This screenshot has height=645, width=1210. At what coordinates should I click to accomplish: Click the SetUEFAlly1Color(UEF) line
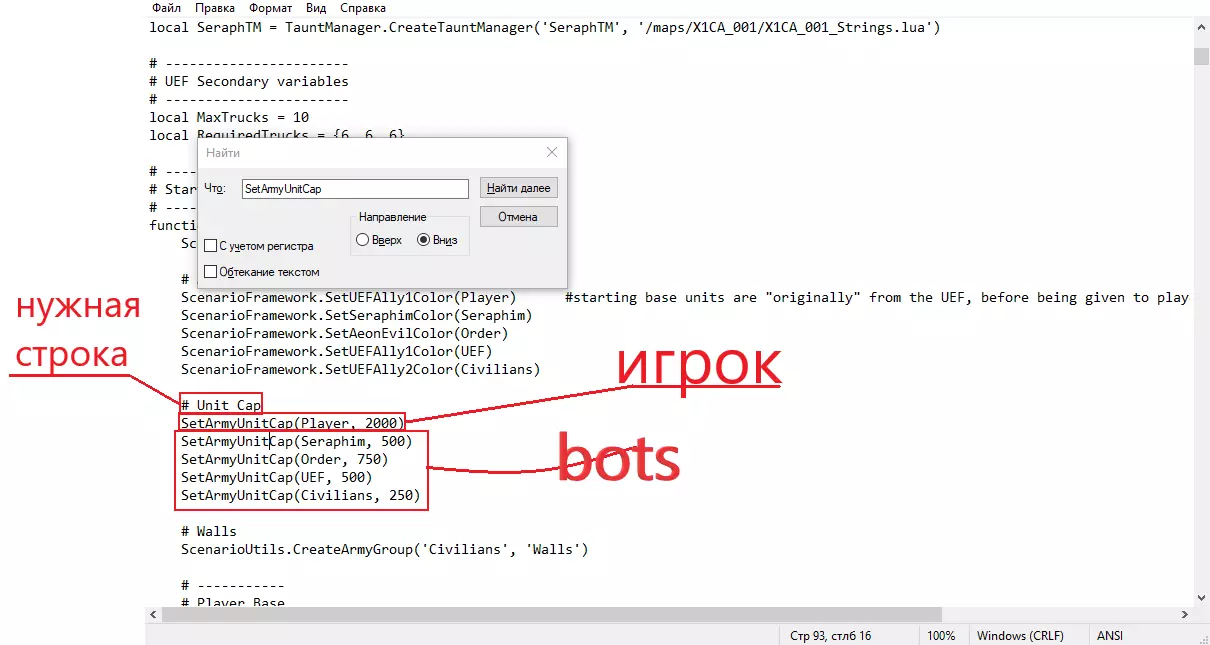(x=337, y=351)
